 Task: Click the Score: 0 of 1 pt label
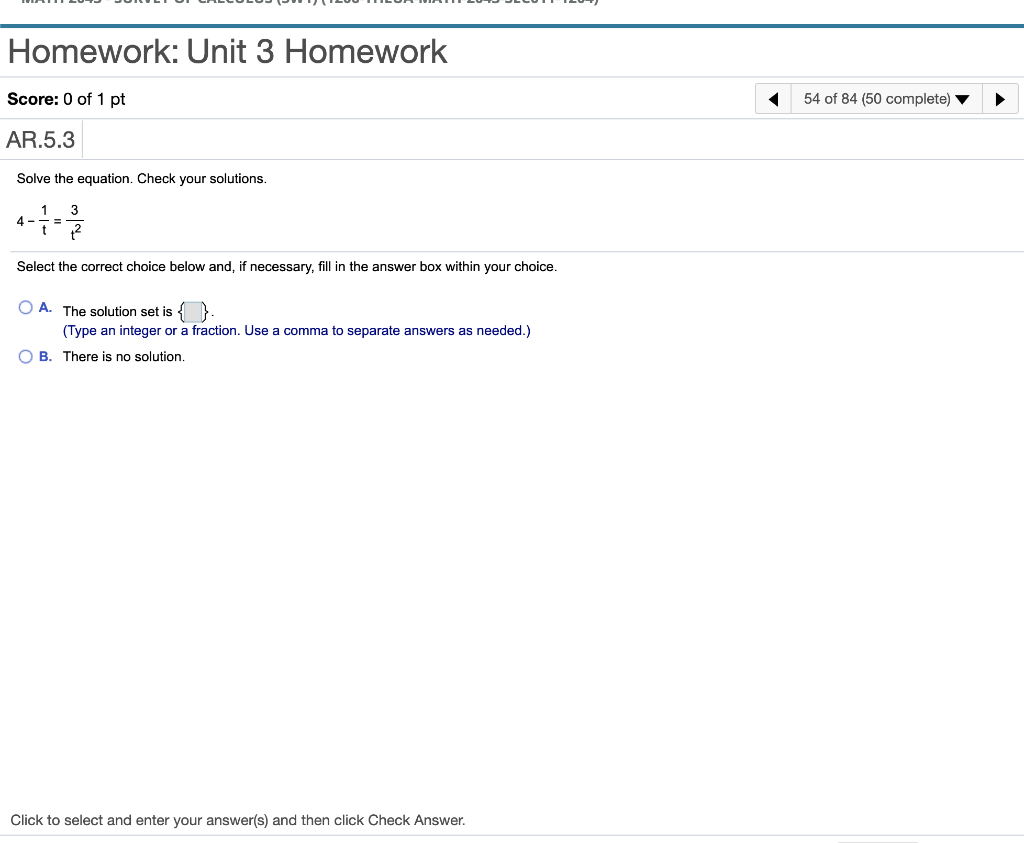point(65,98)
